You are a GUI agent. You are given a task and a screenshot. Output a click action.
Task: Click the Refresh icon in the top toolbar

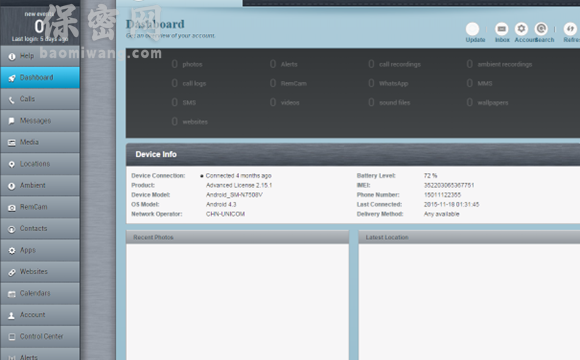570,29
